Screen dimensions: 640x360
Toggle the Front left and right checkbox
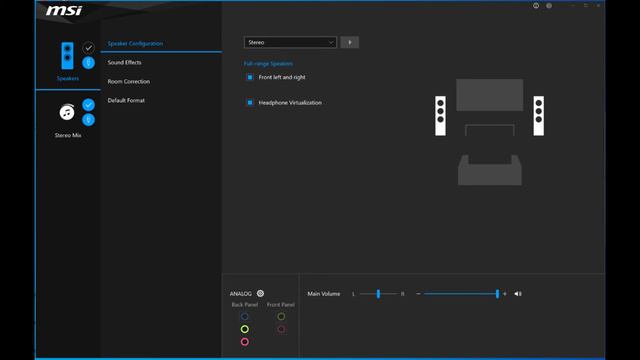pos(250,77)
